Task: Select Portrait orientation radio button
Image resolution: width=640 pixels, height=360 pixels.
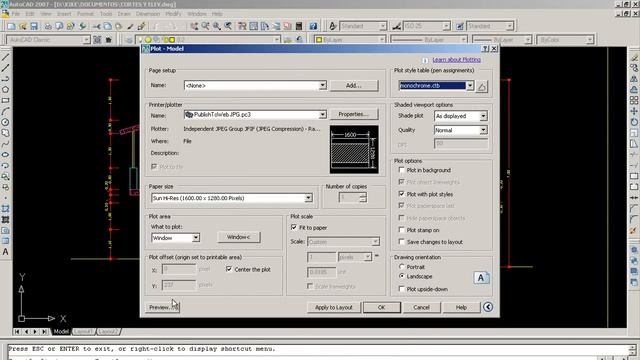Action: coord(402,267)
